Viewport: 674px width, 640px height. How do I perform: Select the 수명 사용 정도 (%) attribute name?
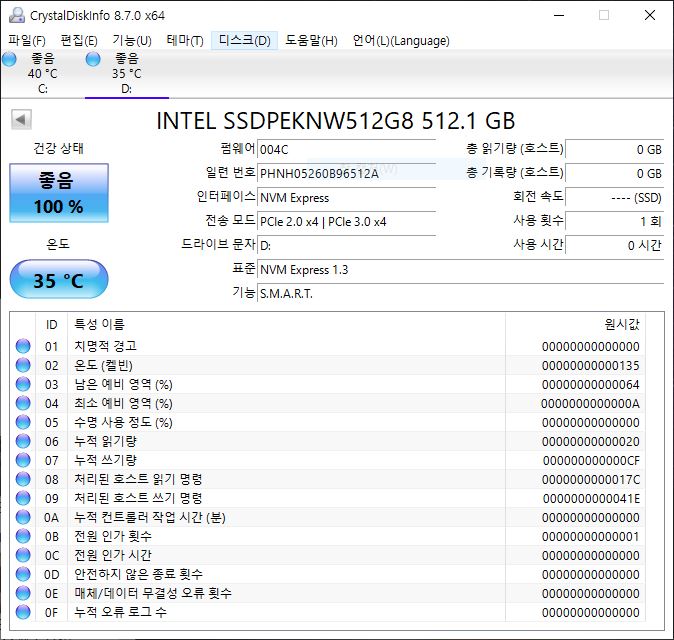coord(123,423)
